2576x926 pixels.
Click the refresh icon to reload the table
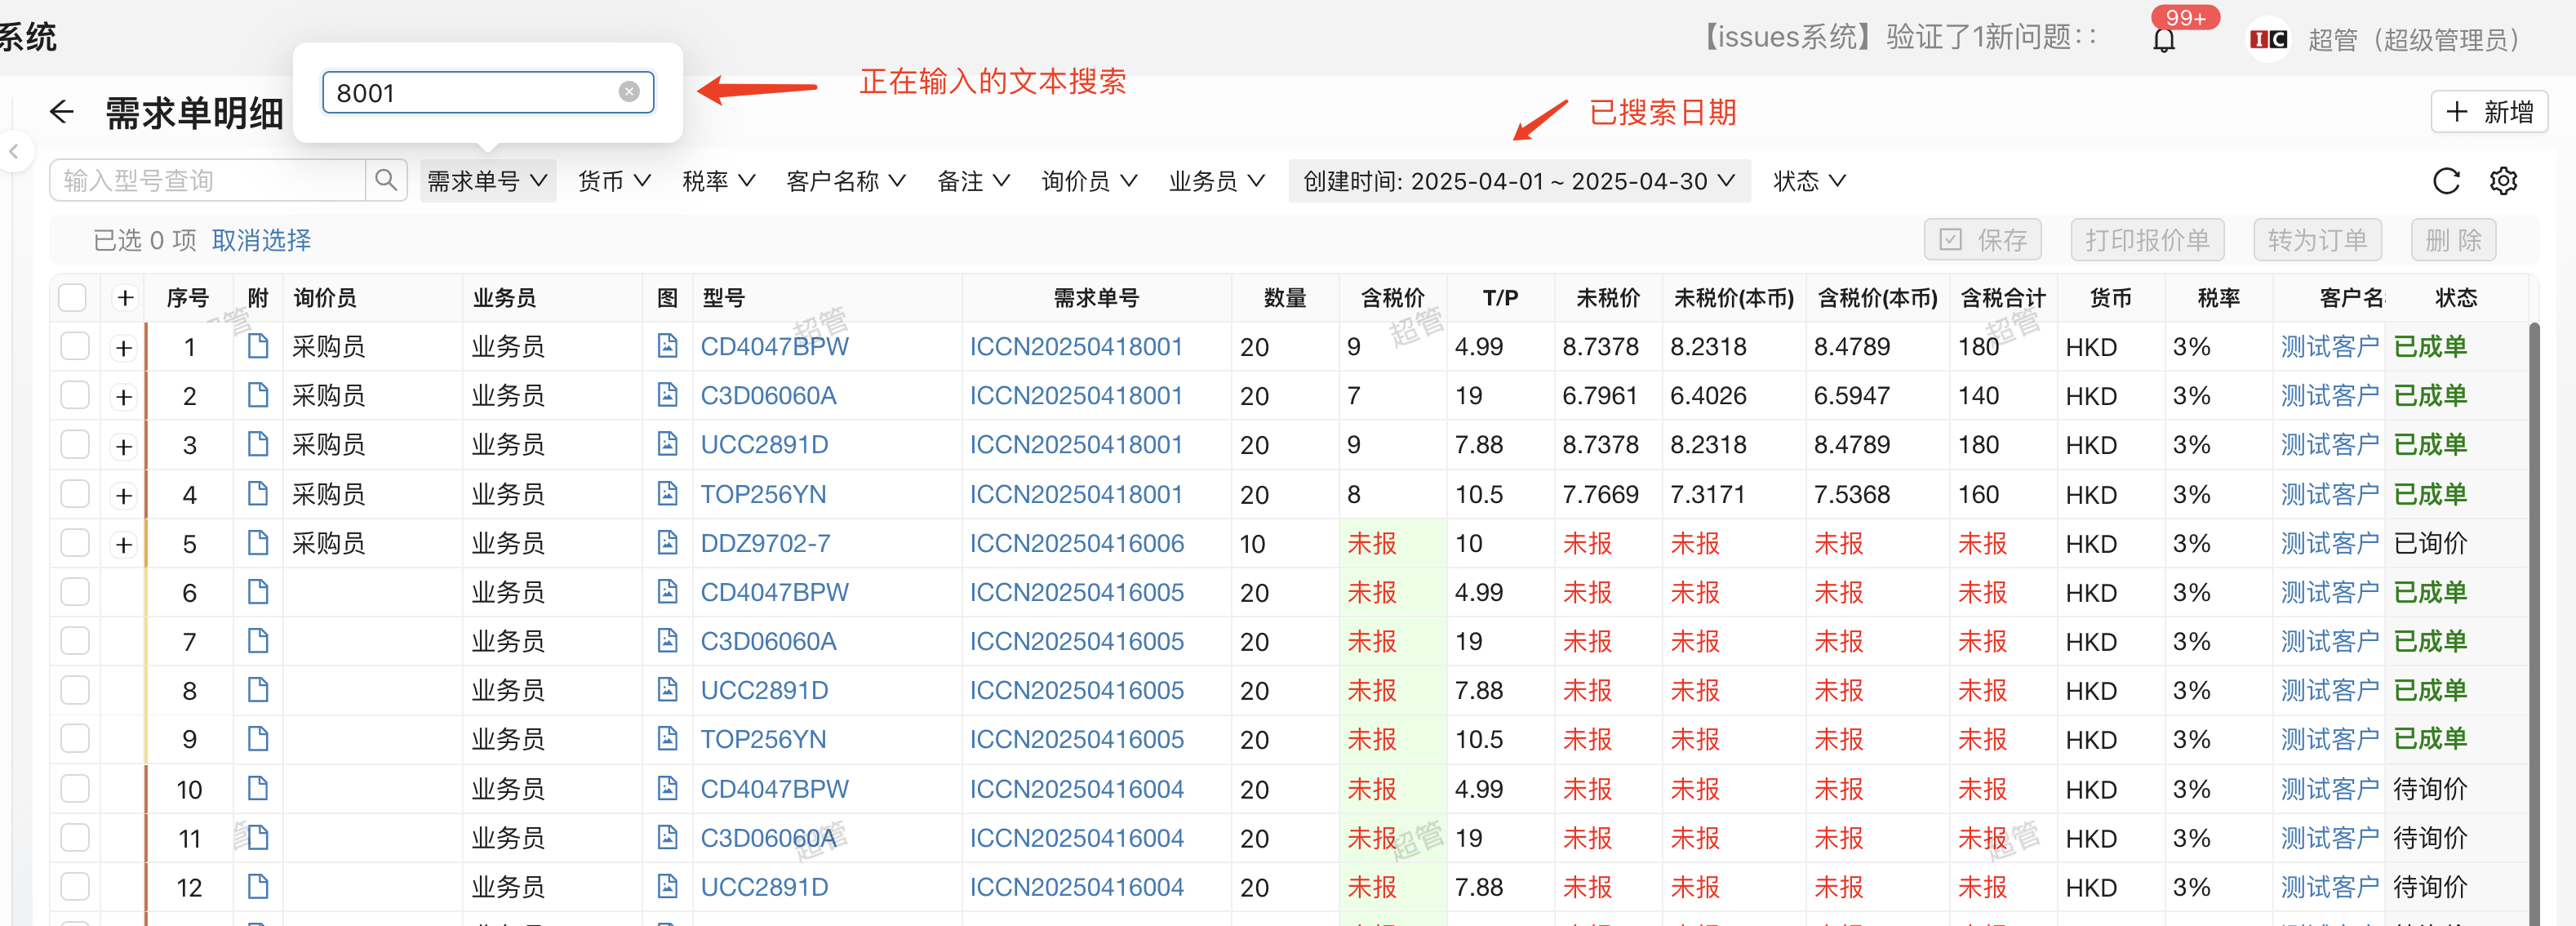2447,181
